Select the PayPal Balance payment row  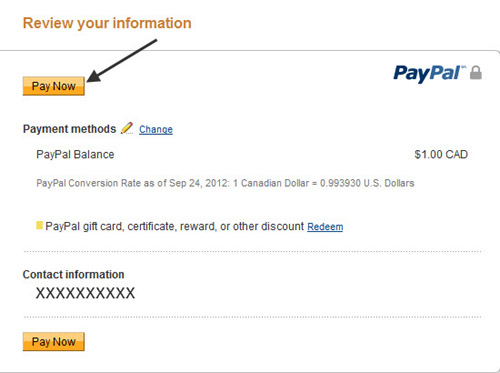(x=252, y=154)
